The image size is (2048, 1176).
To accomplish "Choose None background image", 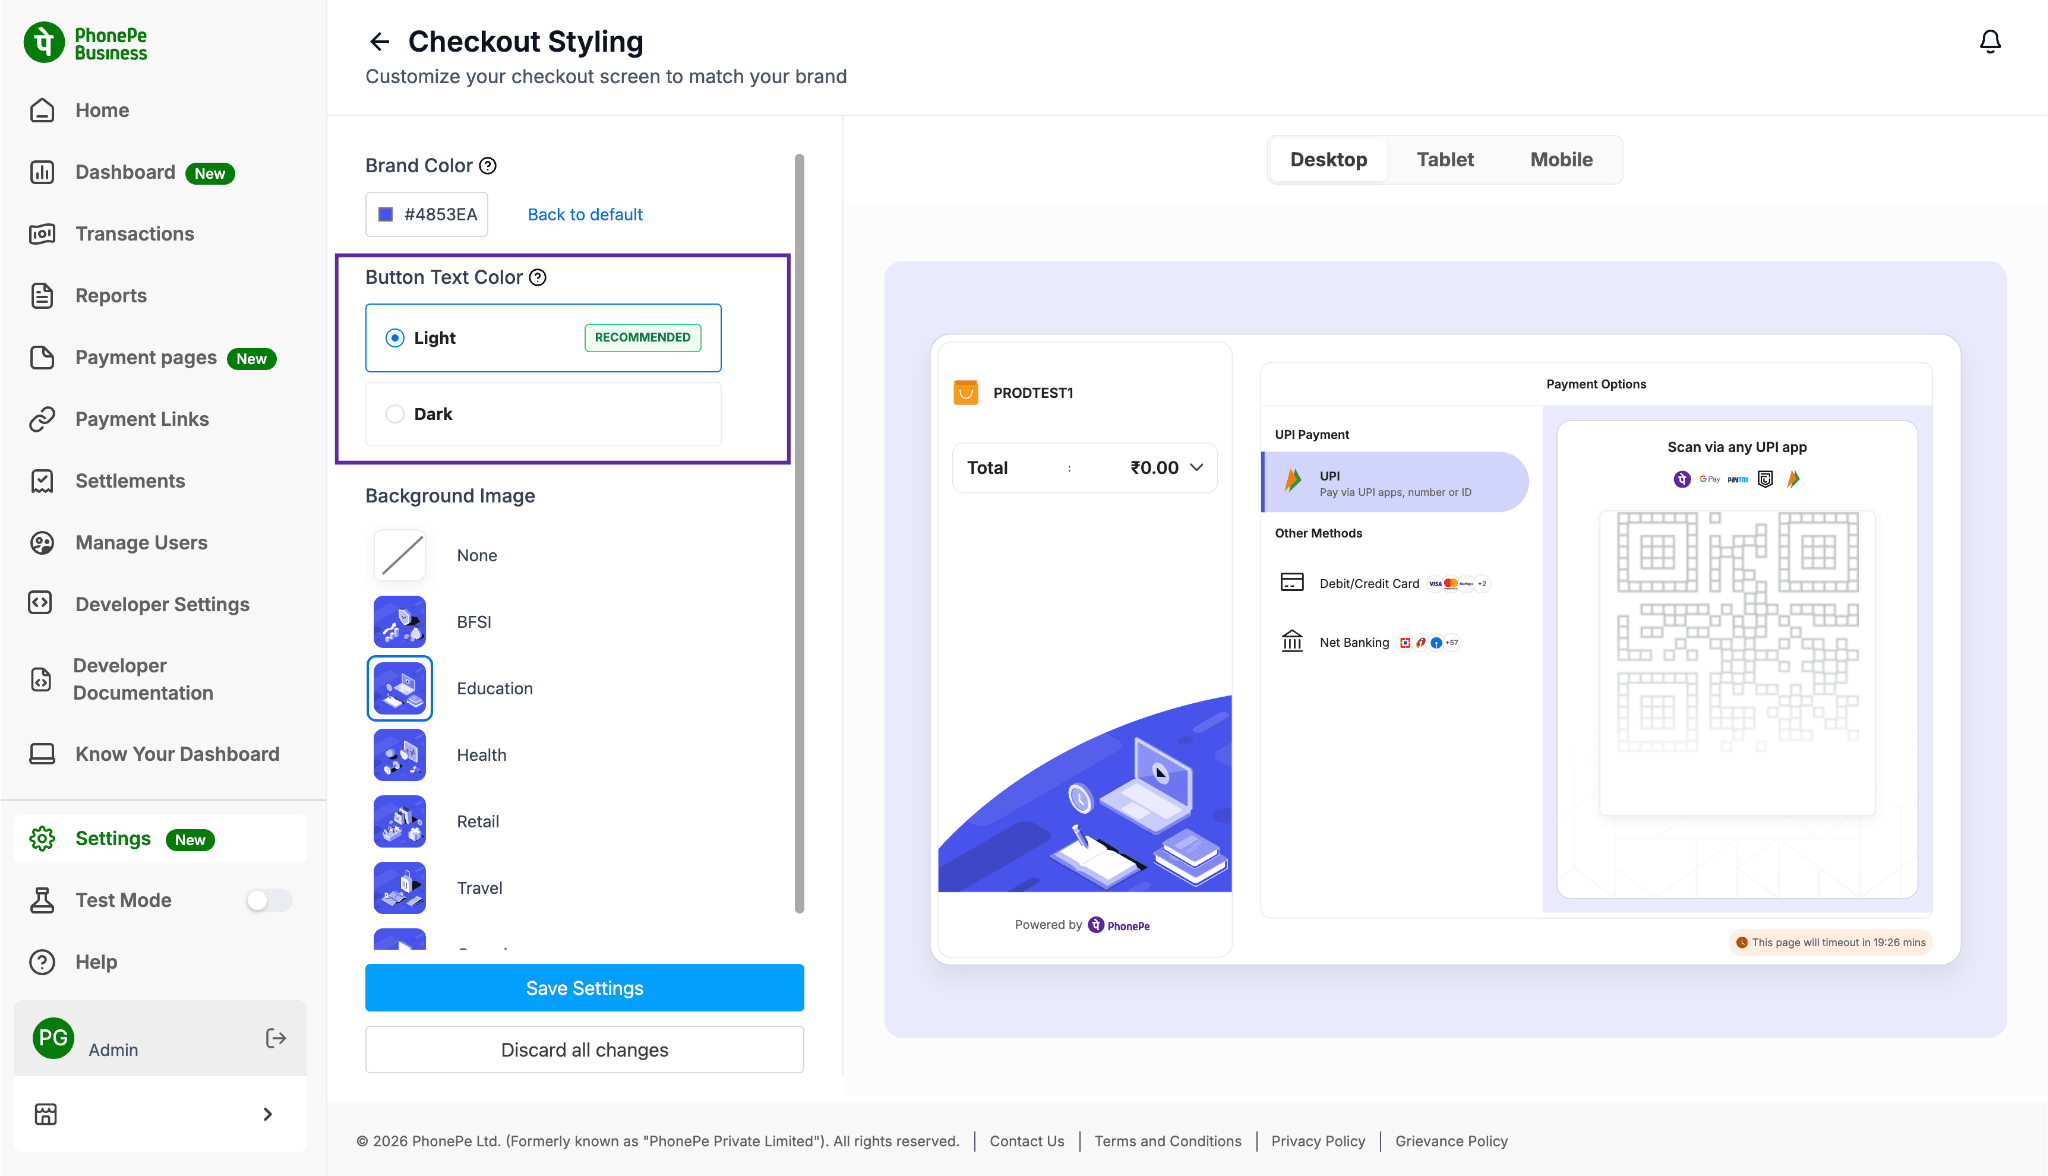I will pyautogui.click(x=400, y=555).
